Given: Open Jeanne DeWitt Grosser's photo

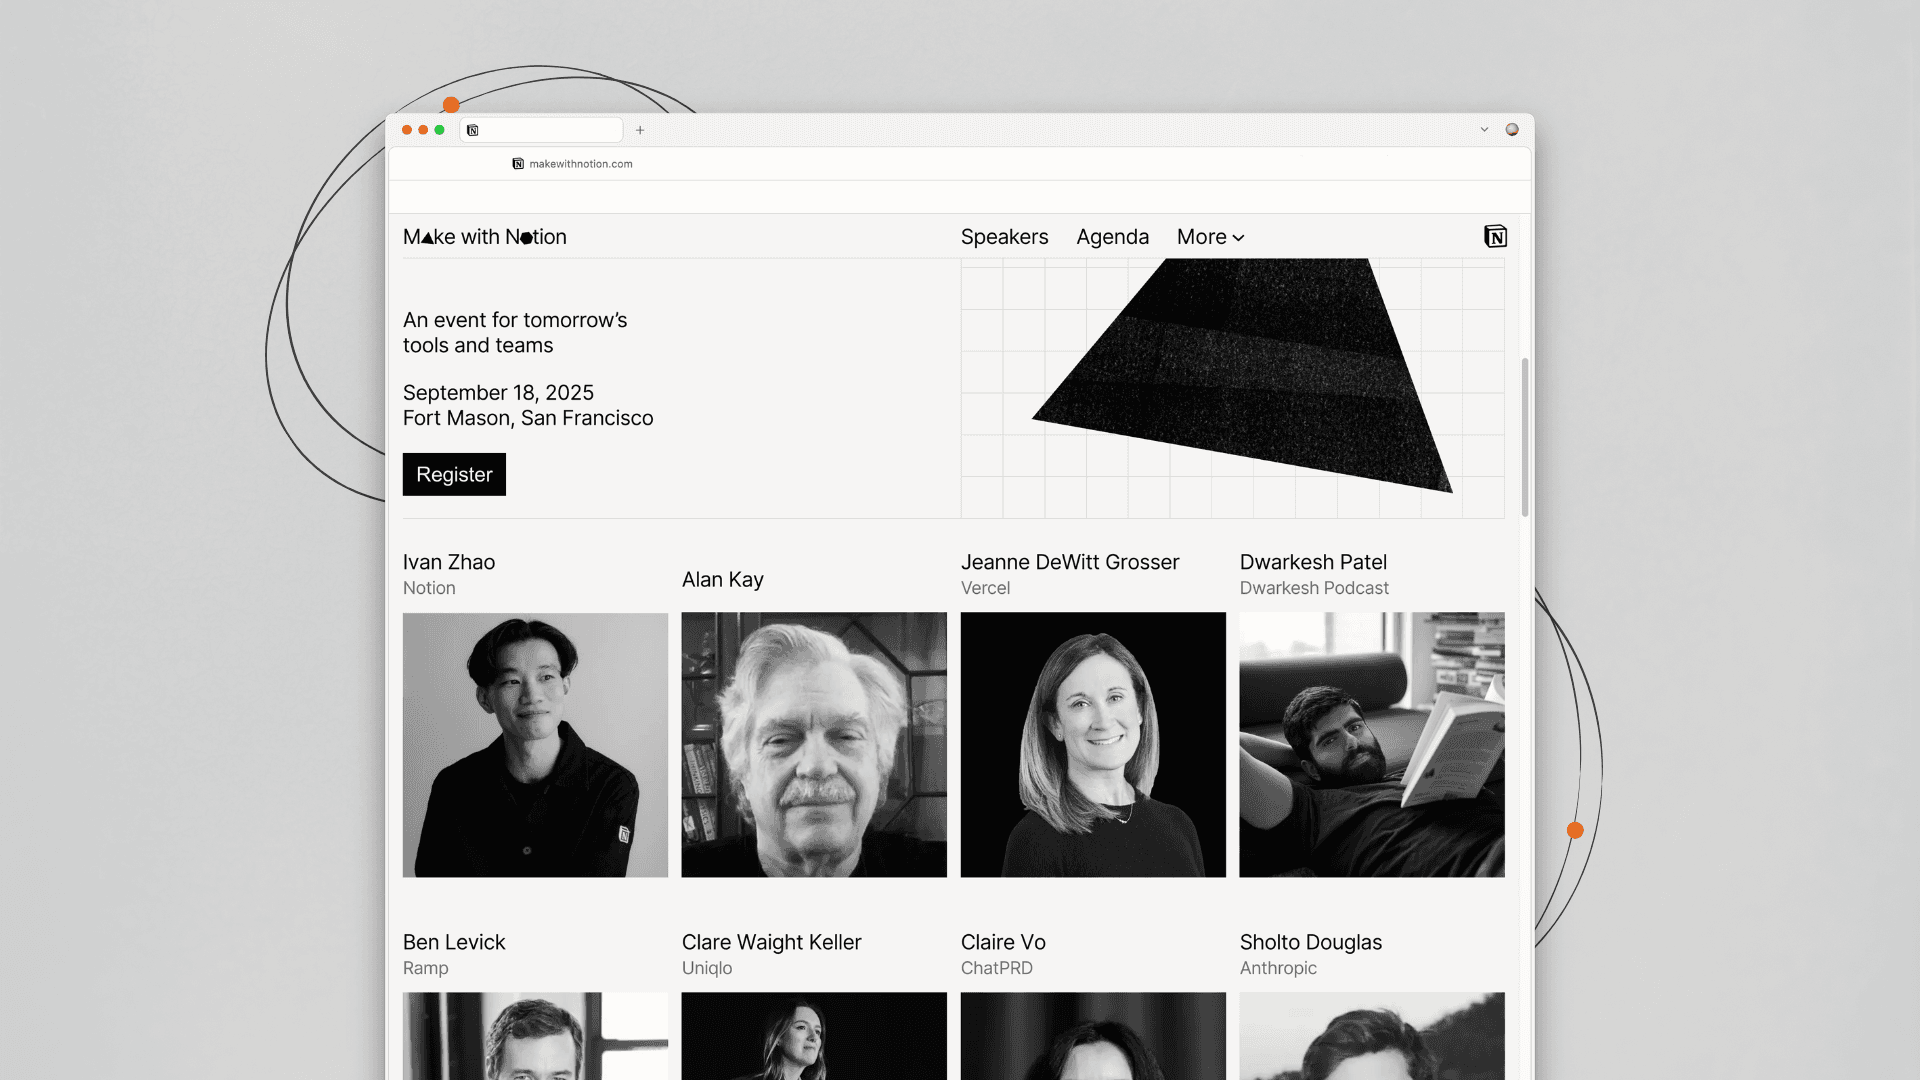Looking at the screenshot, I should pyautogui.click(x=1093, y=745).
